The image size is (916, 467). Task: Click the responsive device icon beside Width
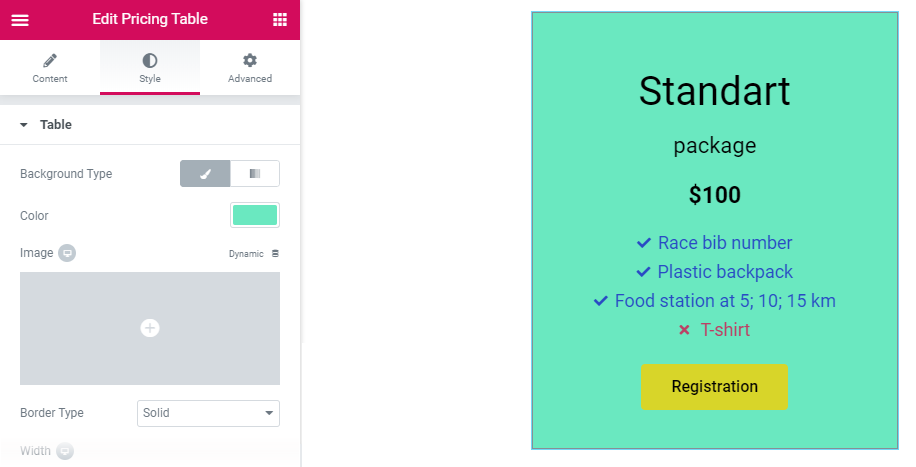65,451
